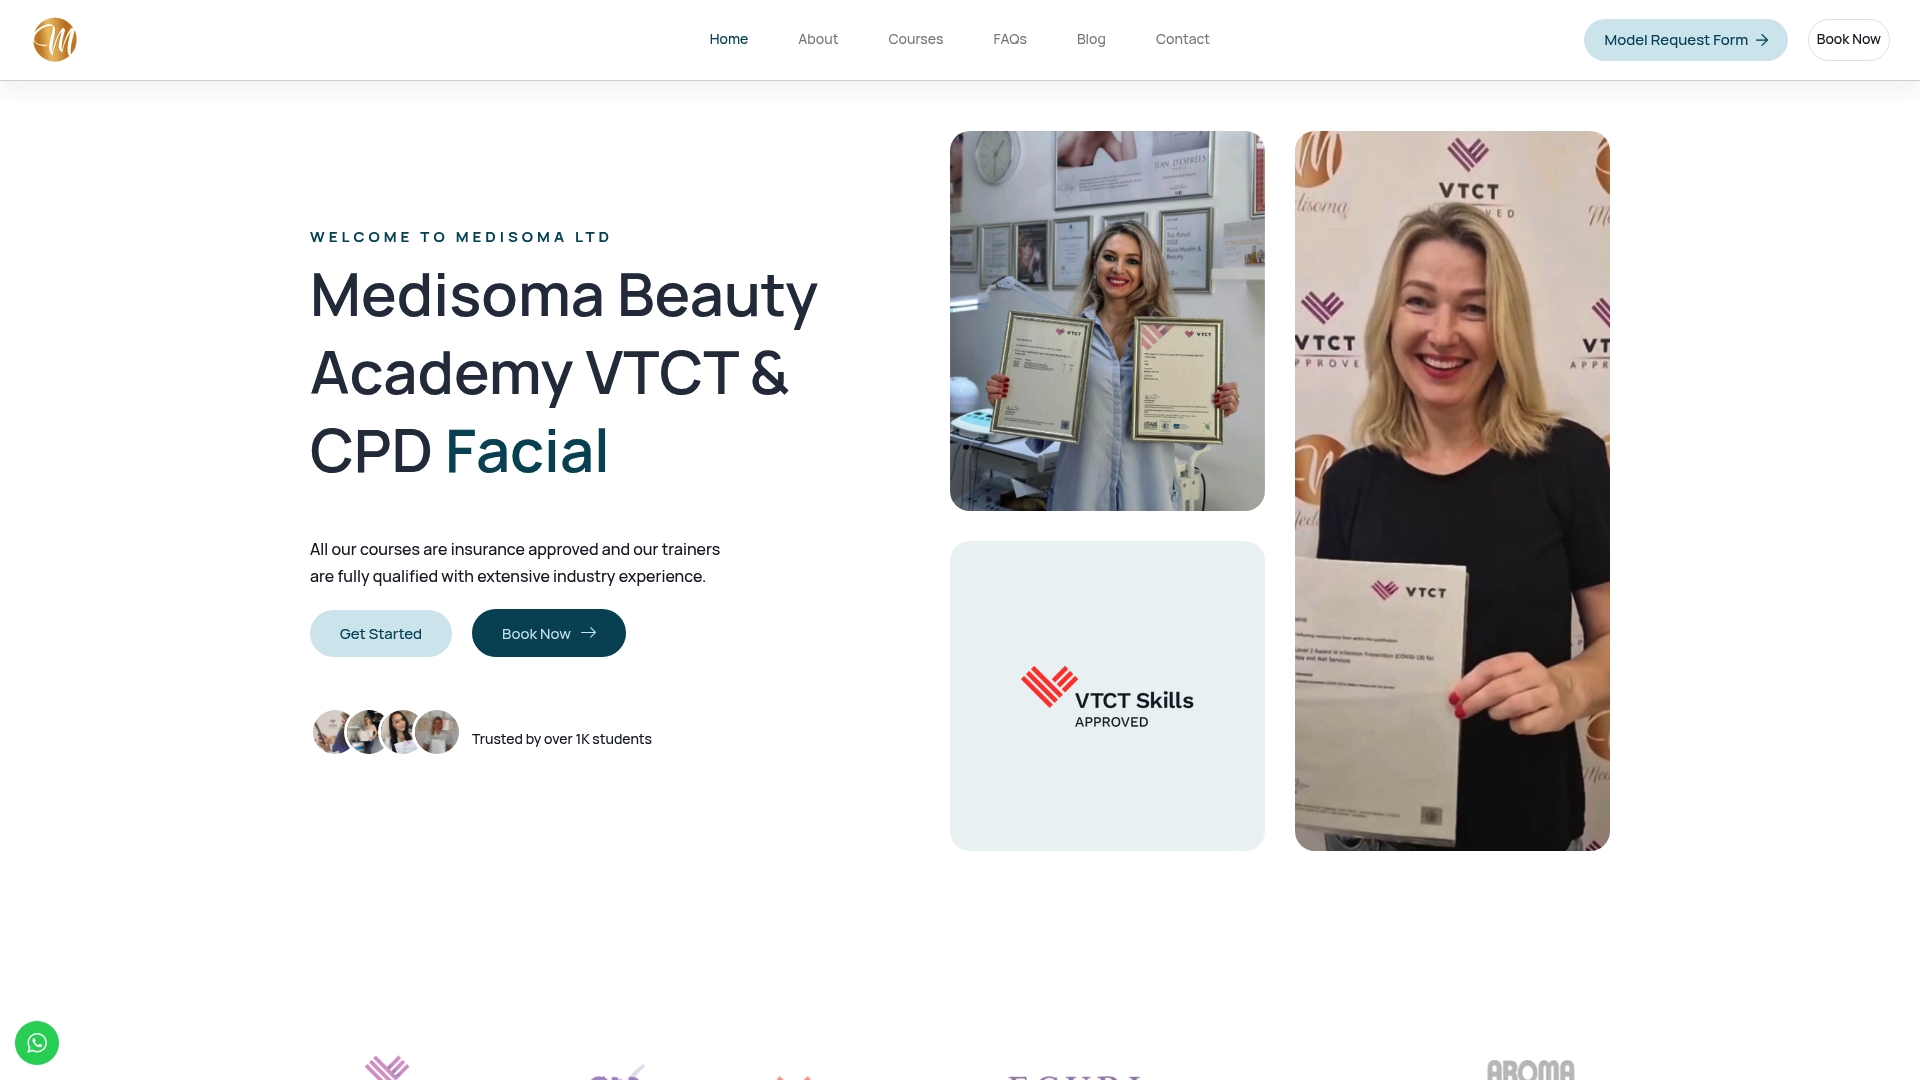Open the Blog page
1920x1080 pixels.
(x=1091, y=39)
